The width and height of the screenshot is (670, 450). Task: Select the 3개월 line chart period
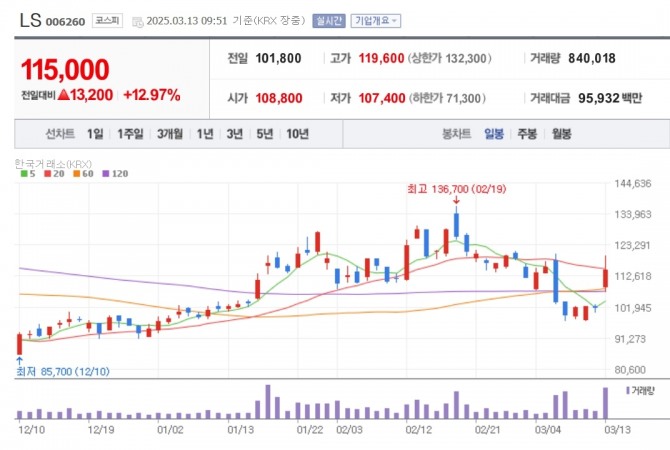(170, 134)
